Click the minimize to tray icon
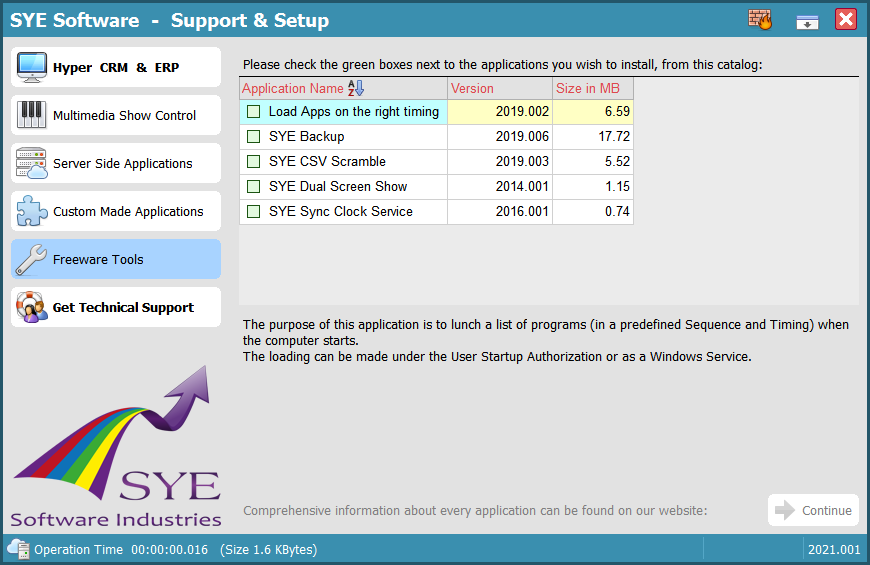This screenshot has width=870, height=565. tap(807, 22)
